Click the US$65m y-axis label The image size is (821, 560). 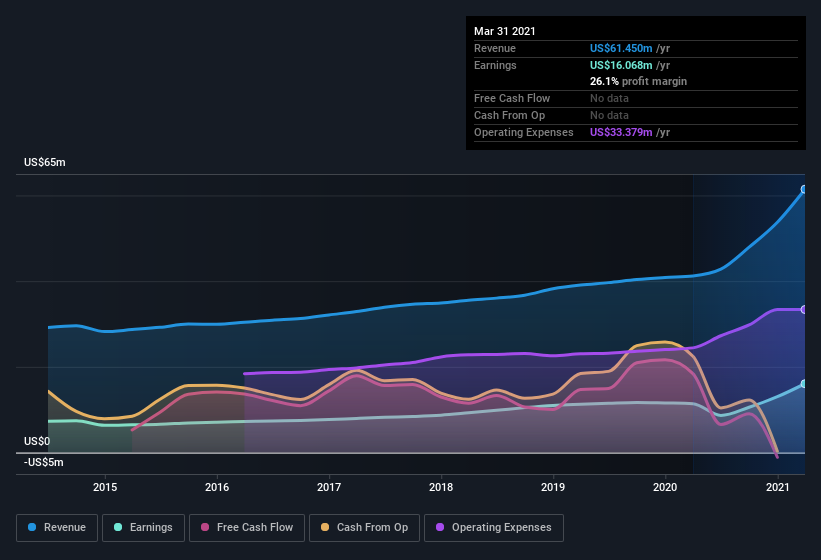(x=45, y=162)
